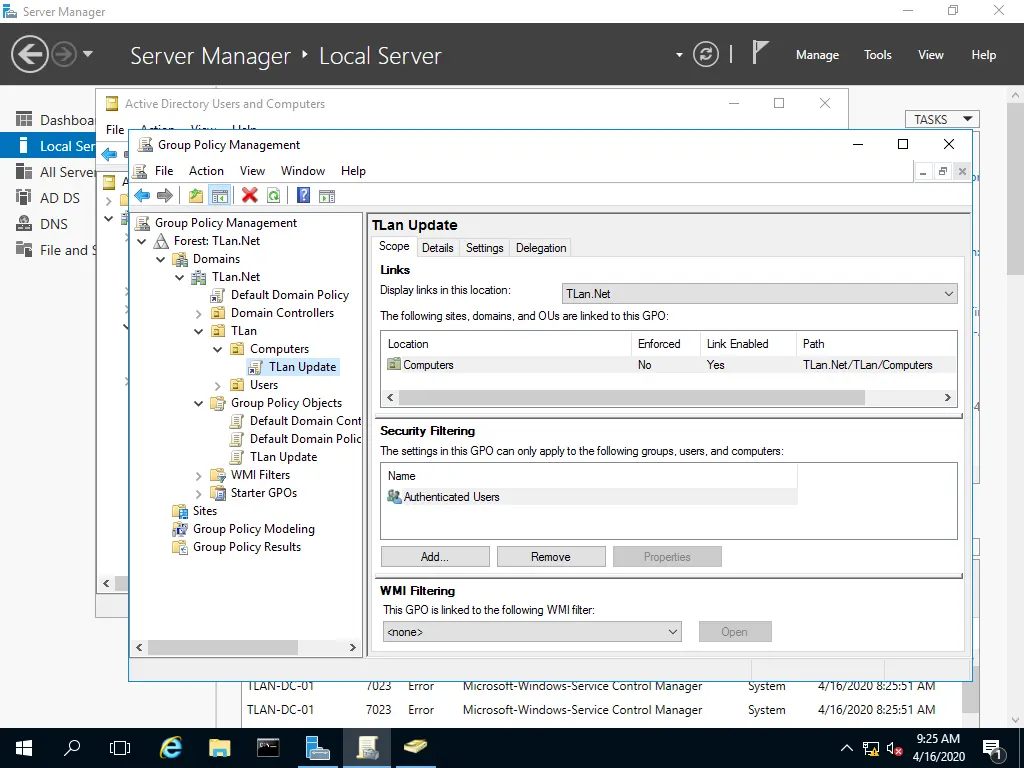Click the Link Enabled column header
This screenshot has height=768, width=1024.
click(748, 344)
